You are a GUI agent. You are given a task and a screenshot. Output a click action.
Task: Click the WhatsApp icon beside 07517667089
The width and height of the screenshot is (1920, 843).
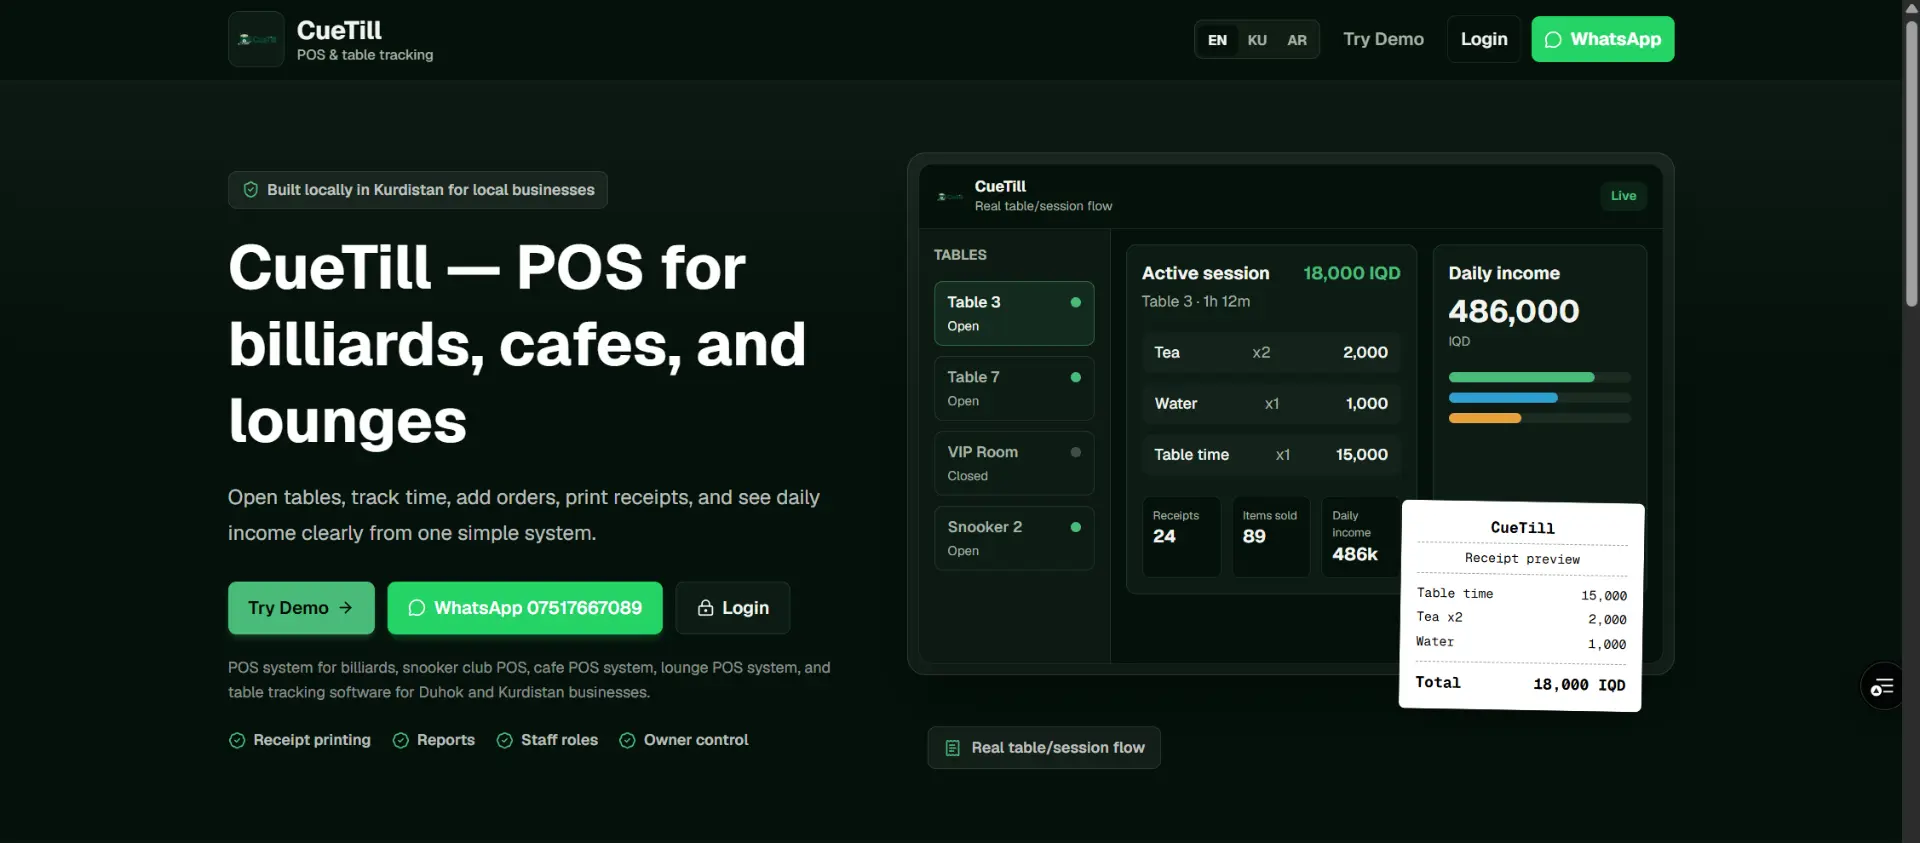(x=417, y=608)
